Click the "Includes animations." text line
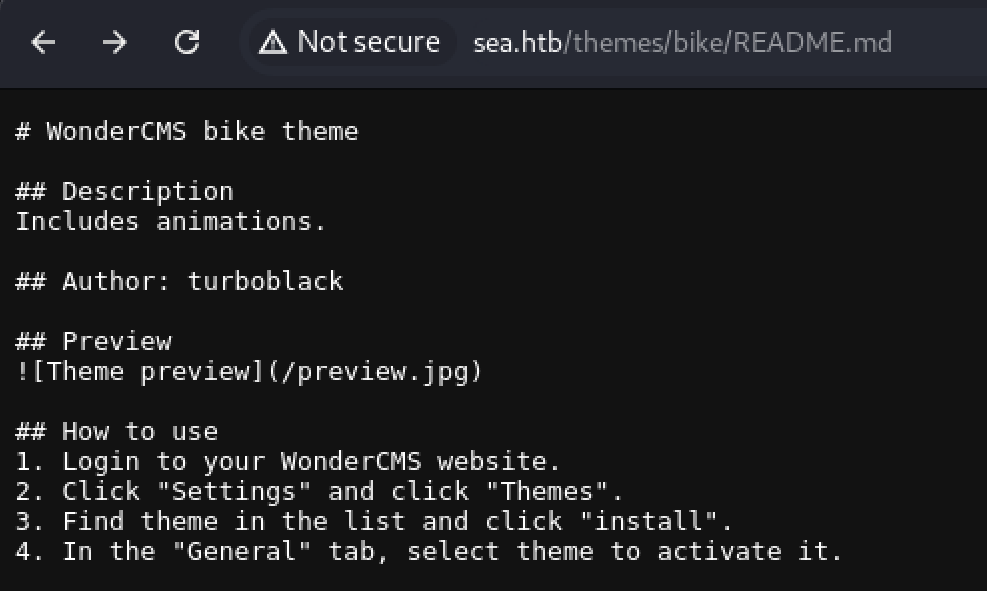This screenshot has height=591, width=987. click(170, 222)
